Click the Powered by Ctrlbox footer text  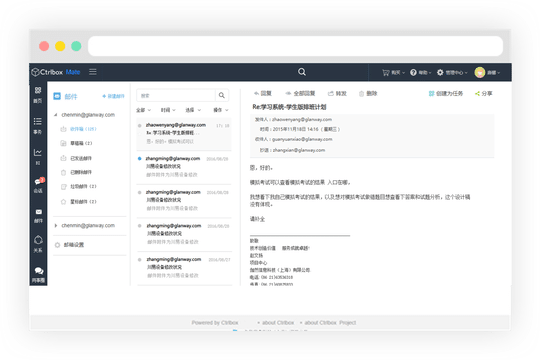[215, 323]
